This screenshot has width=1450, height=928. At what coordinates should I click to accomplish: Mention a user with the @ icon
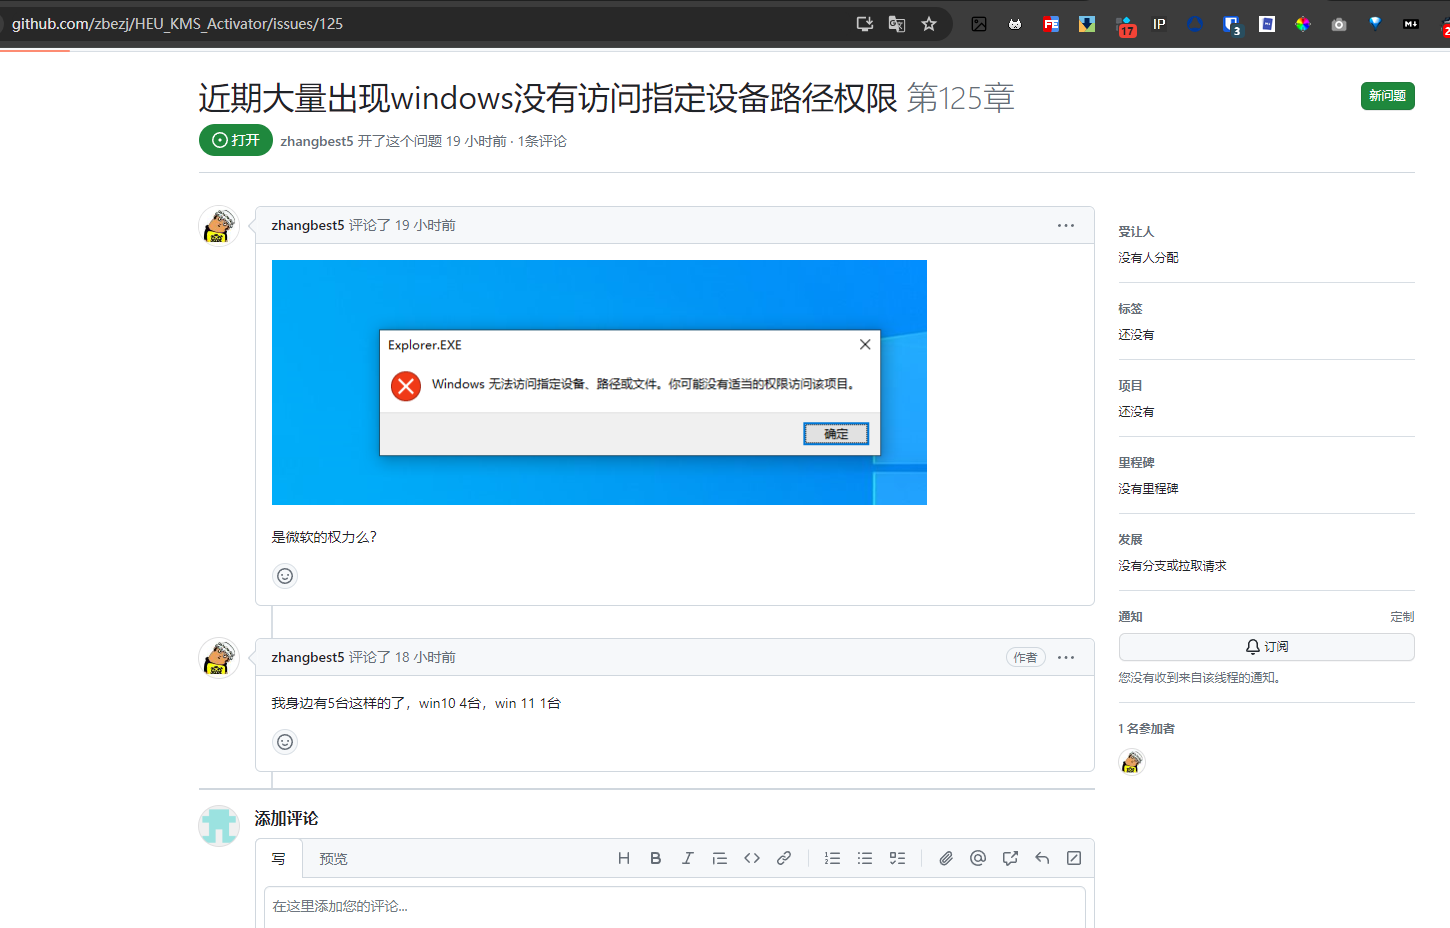click(977, 858)
